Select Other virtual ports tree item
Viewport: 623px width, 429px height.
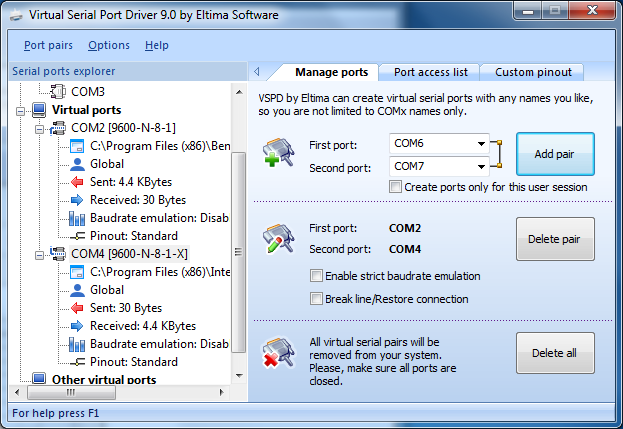[104, 379]
